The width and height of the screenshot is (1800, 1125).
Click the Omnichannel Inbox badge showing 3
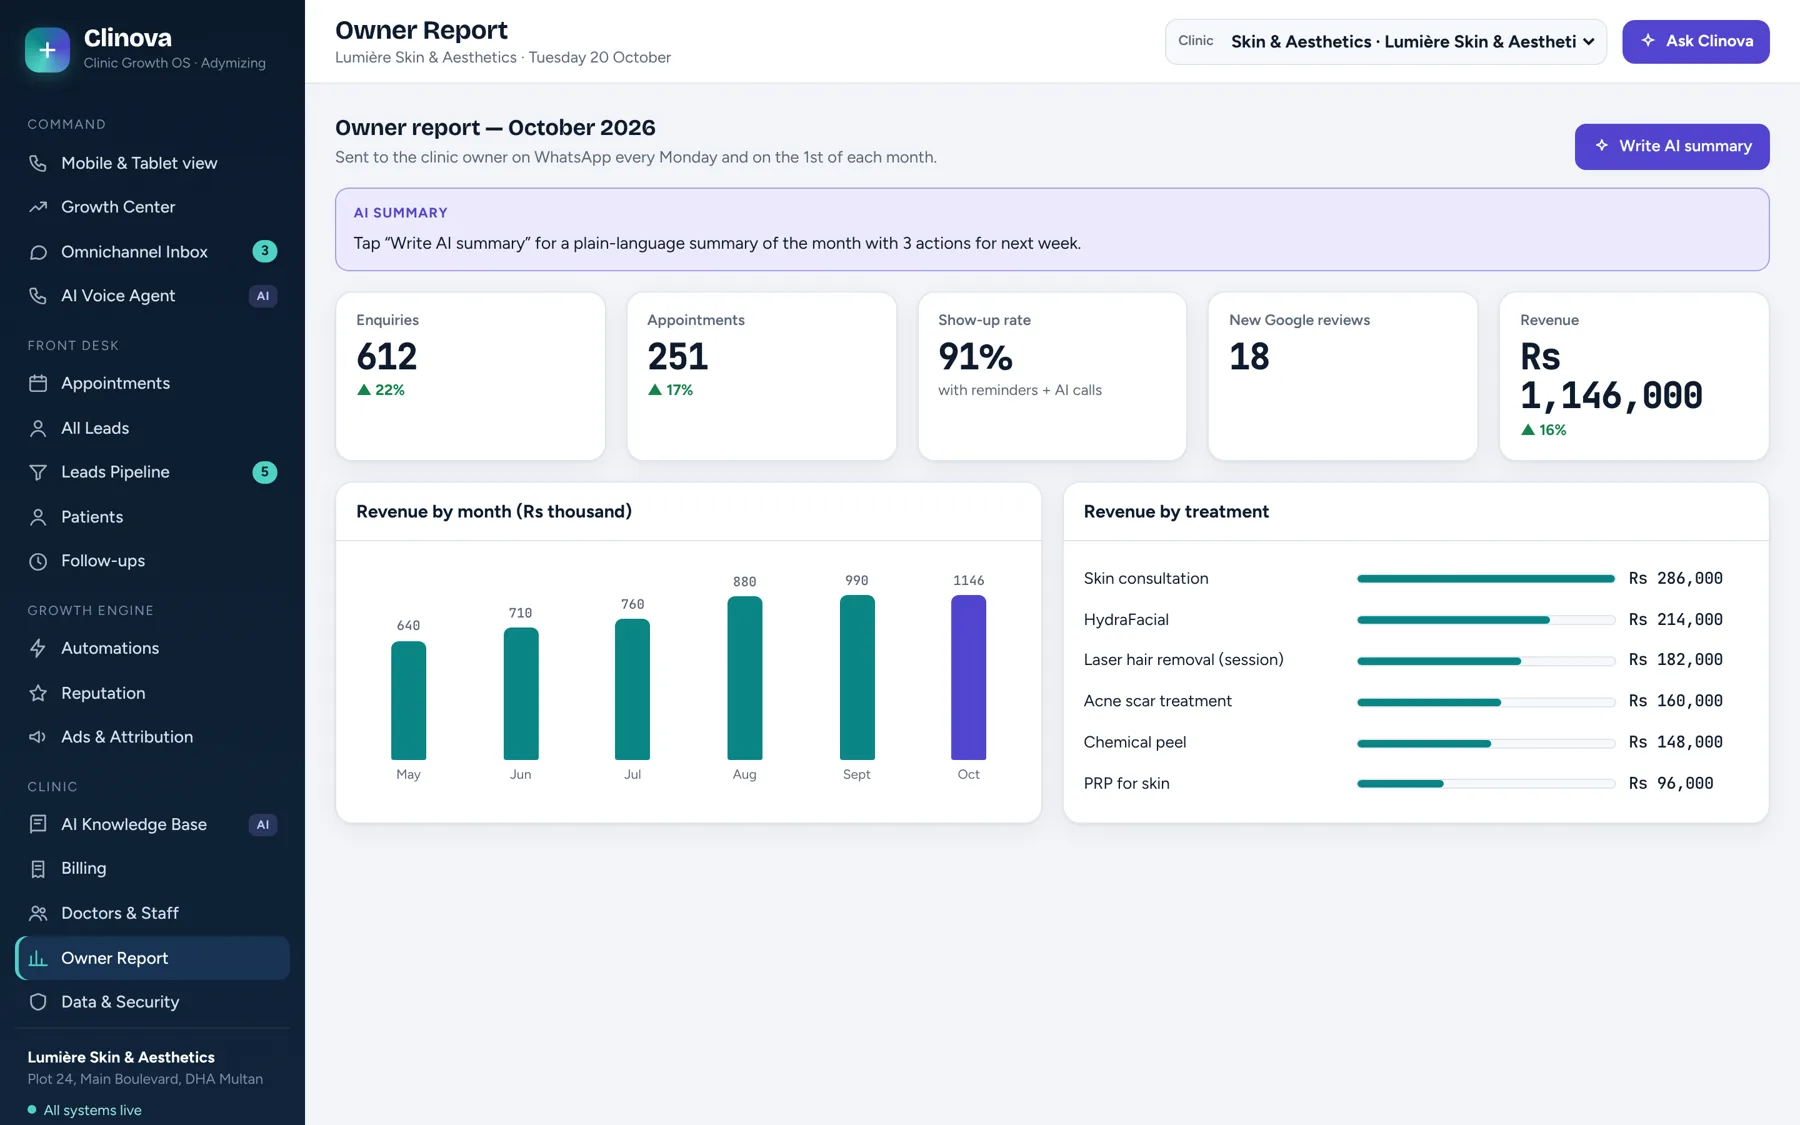[264, 251]
